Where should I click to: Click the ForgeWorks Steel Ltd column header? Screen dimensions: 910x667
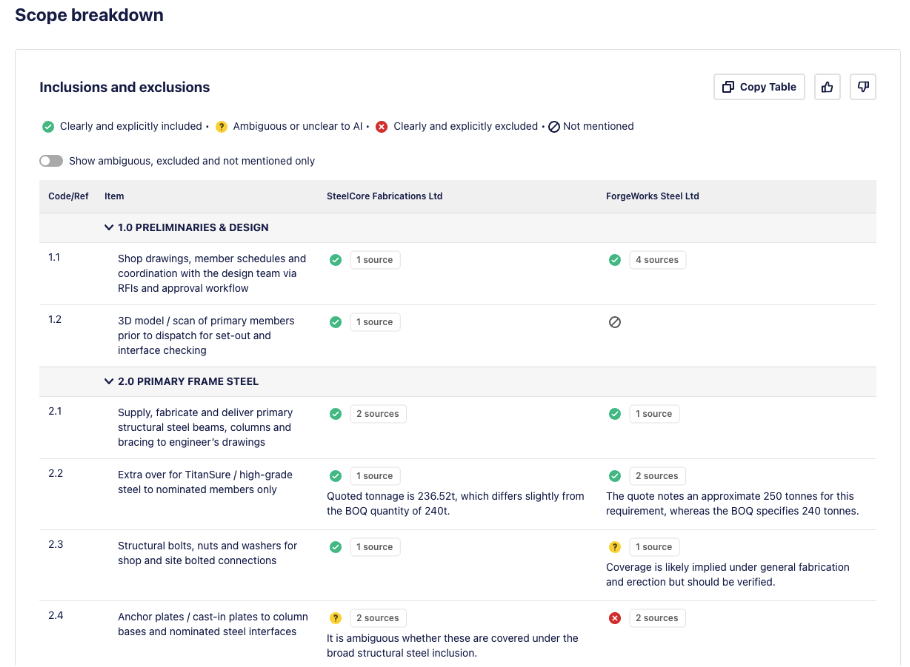[652, 196]
